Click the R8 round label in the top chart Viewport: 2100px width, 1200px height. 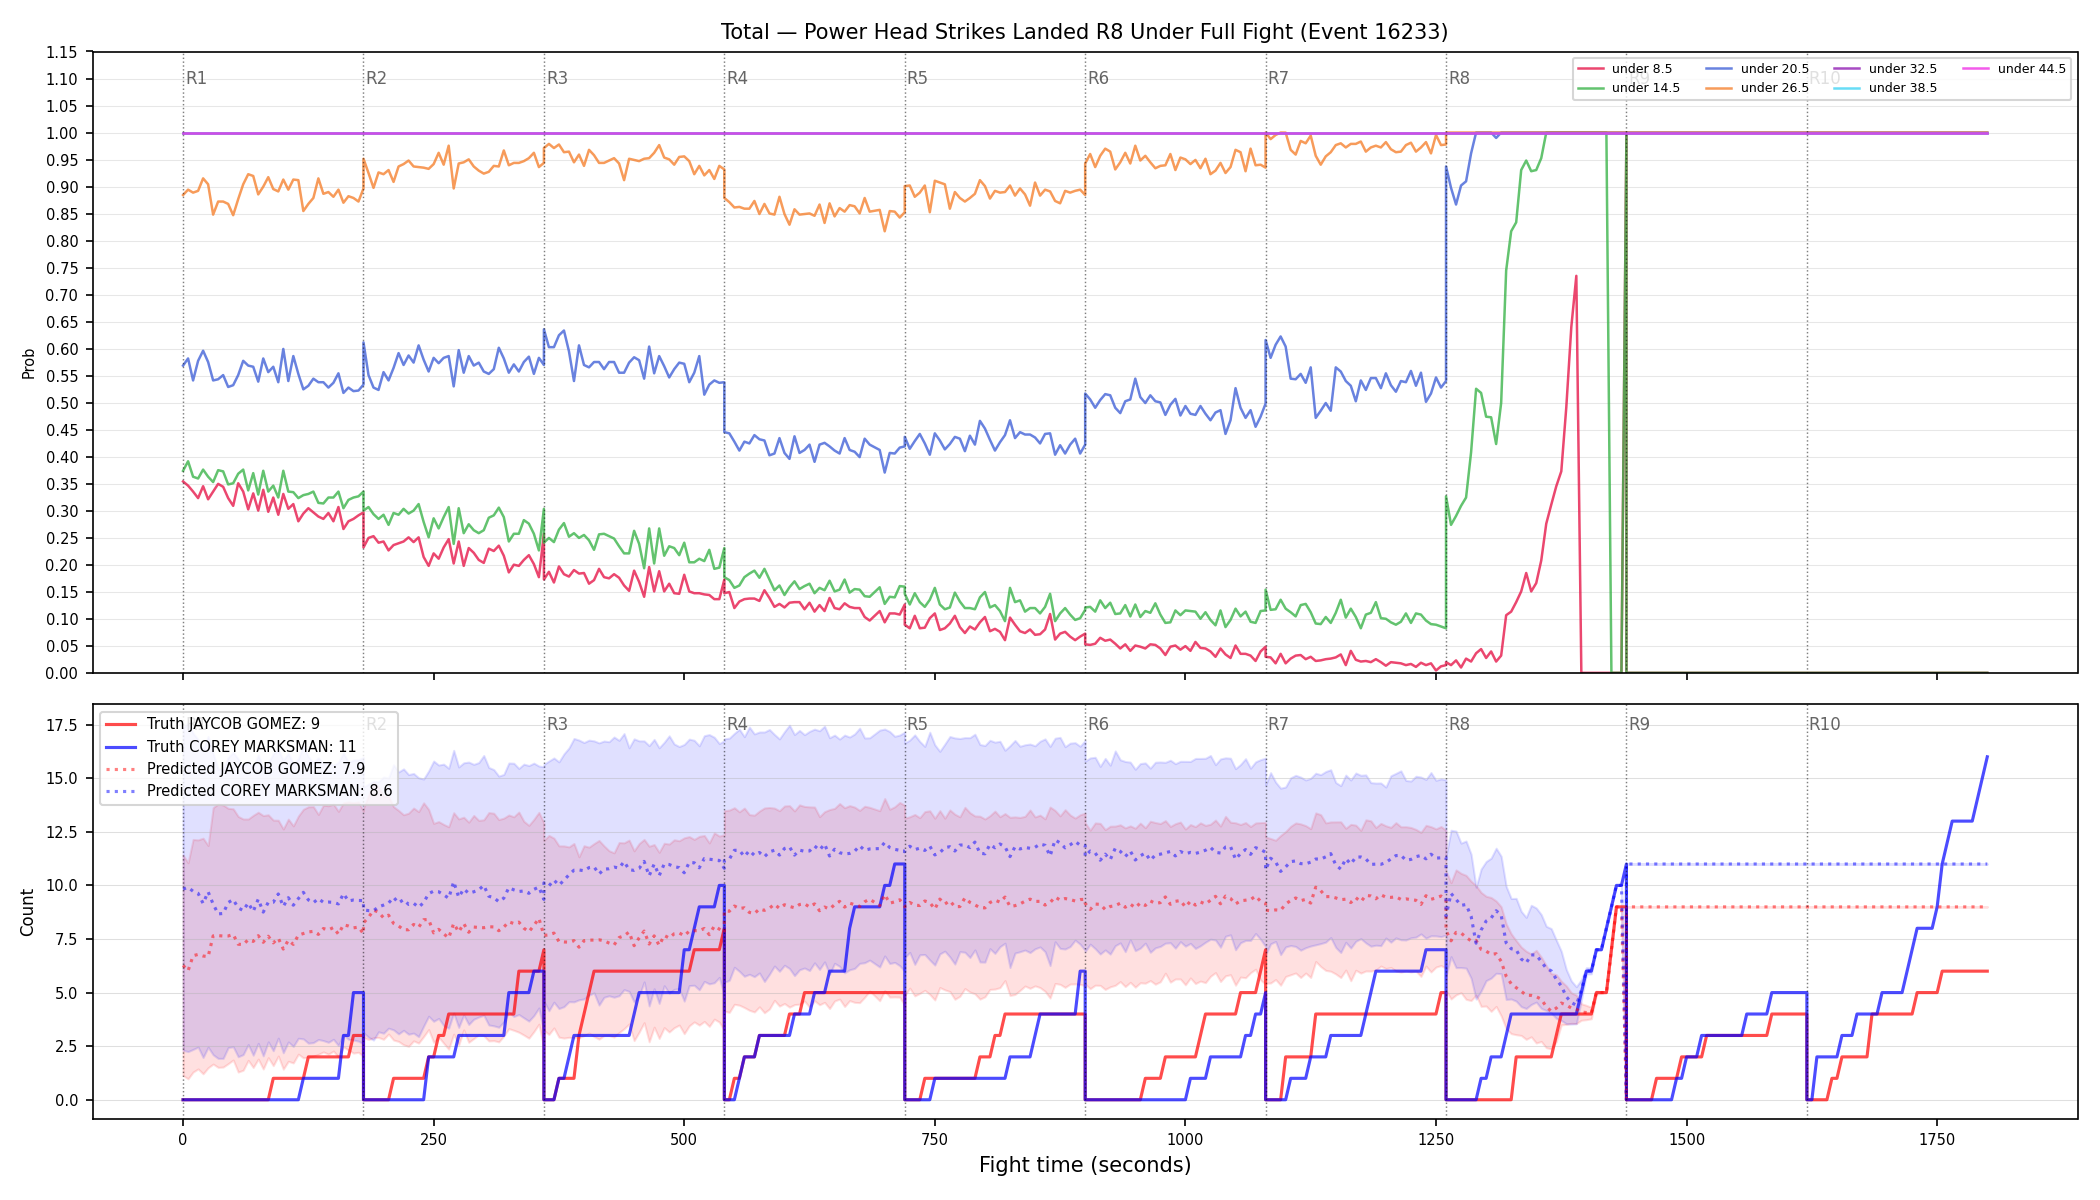point(1459,78)
